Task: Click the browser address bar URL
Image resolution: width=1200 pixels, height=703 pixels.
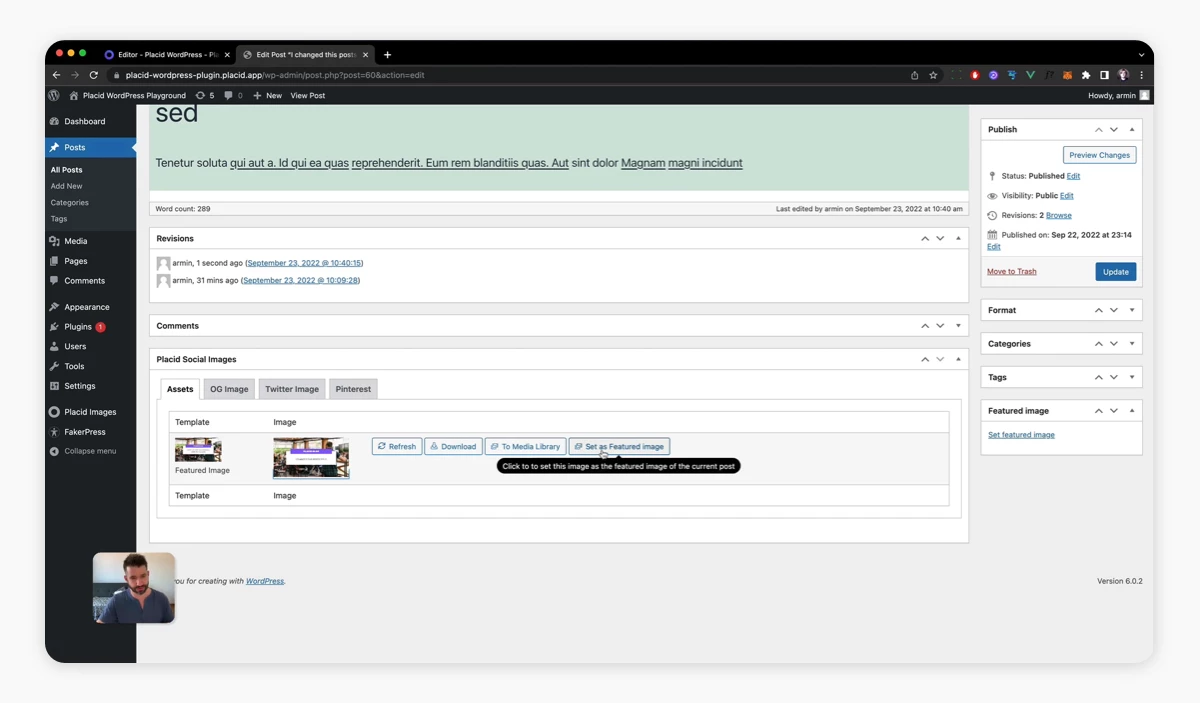Action: pyautogui.click(x=275, y=75)
